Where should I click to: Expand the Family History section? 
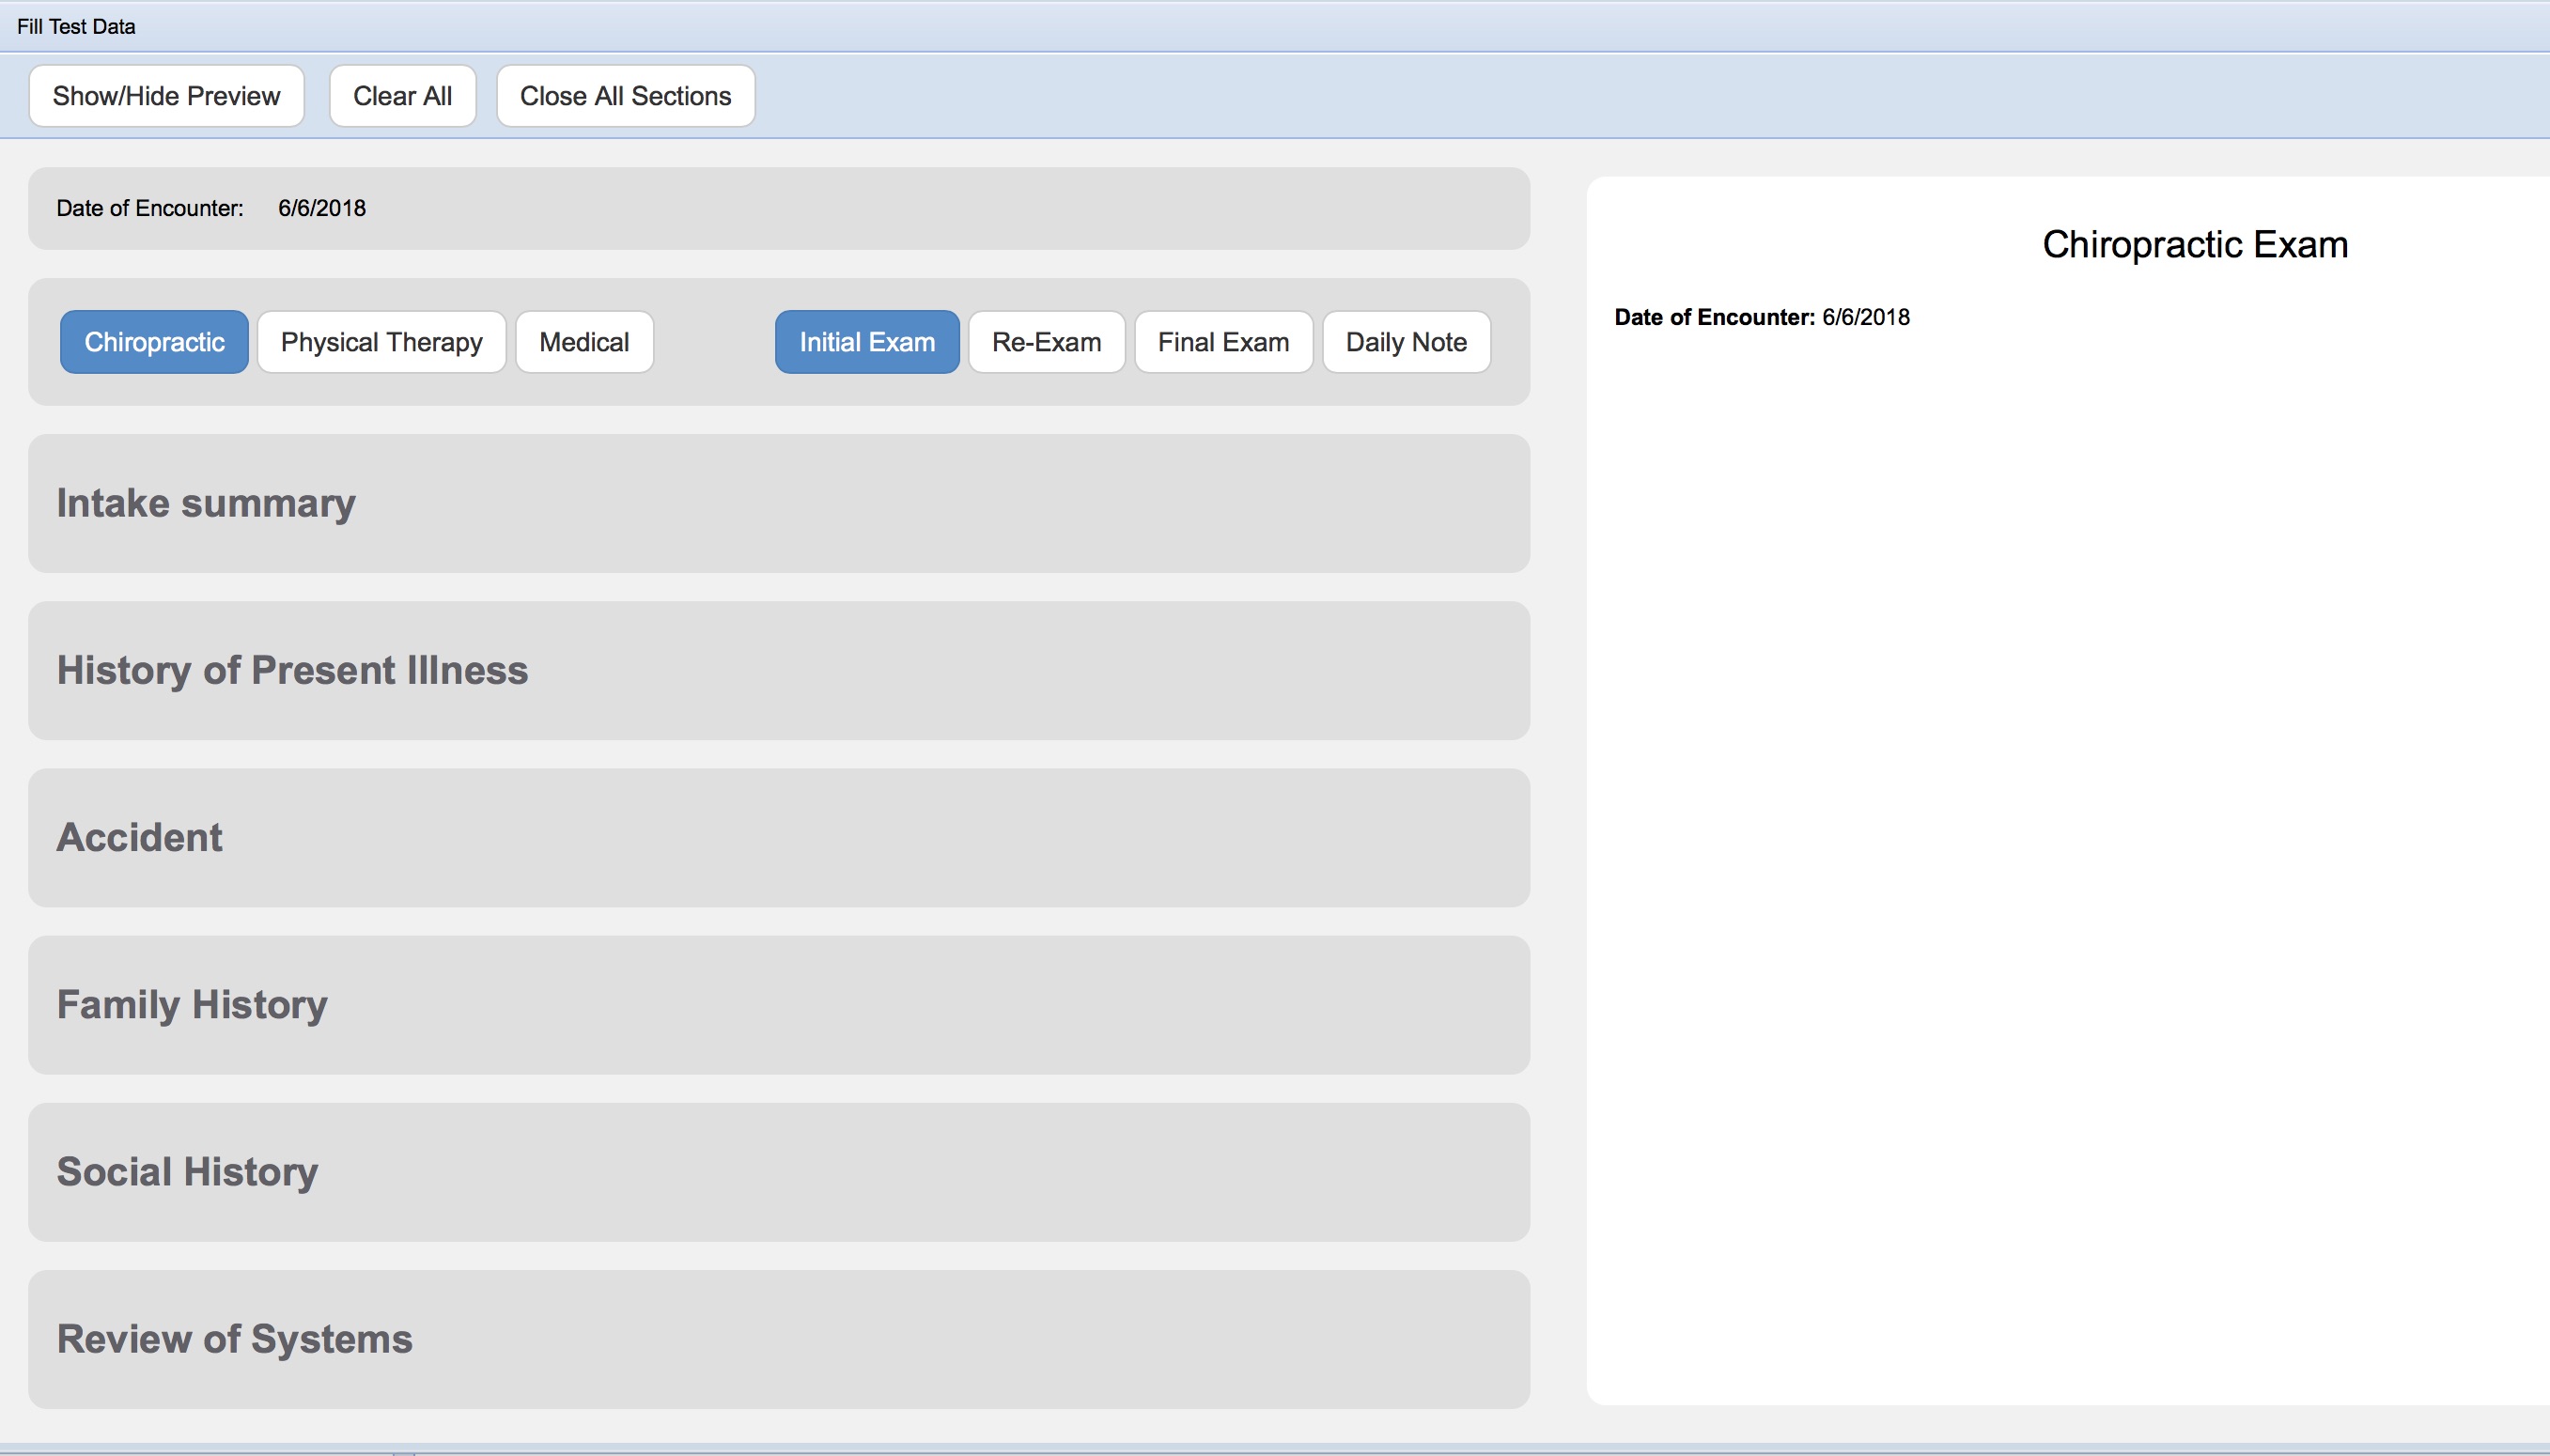coord(192,1004)
